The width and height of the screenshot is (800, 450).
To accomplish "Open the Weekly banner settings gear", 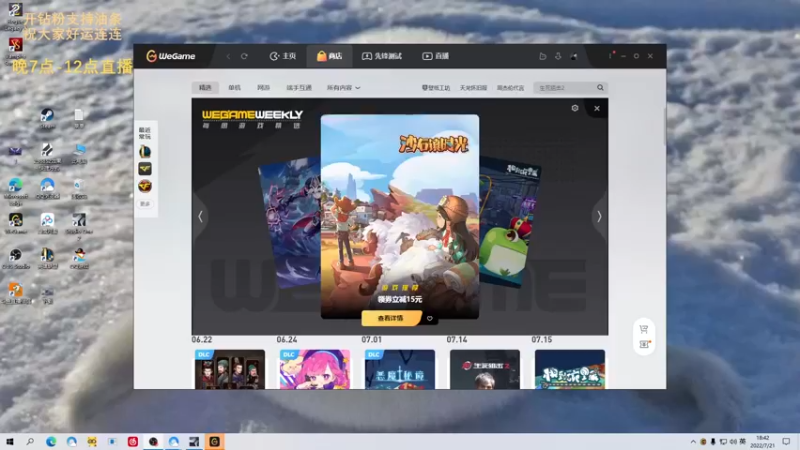I will 575,108.
